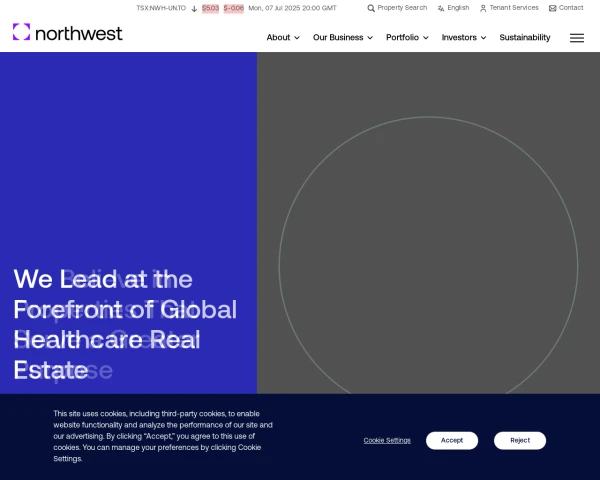This screenshot has width=600, height=480.
Task: Accept cookies on the banner
Action: tap(452, 441)
